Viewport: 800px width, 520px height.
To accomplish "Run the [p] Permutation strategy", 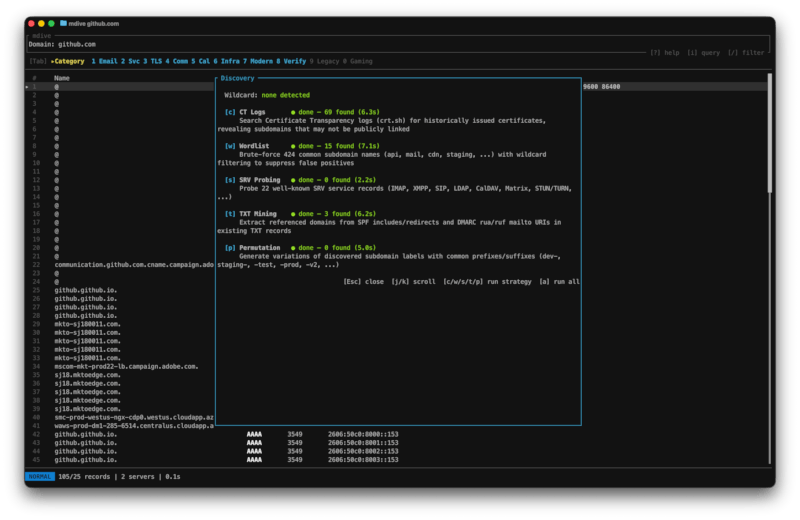I will (x=253, y=248).
